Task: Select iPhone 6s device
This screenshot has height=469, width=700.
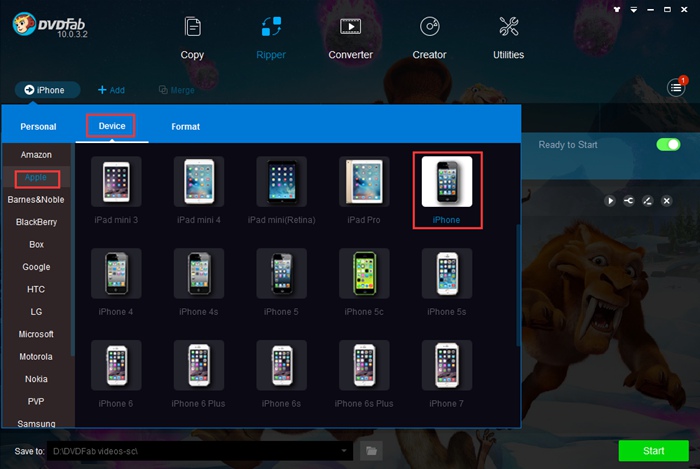Action: point(281,374)
